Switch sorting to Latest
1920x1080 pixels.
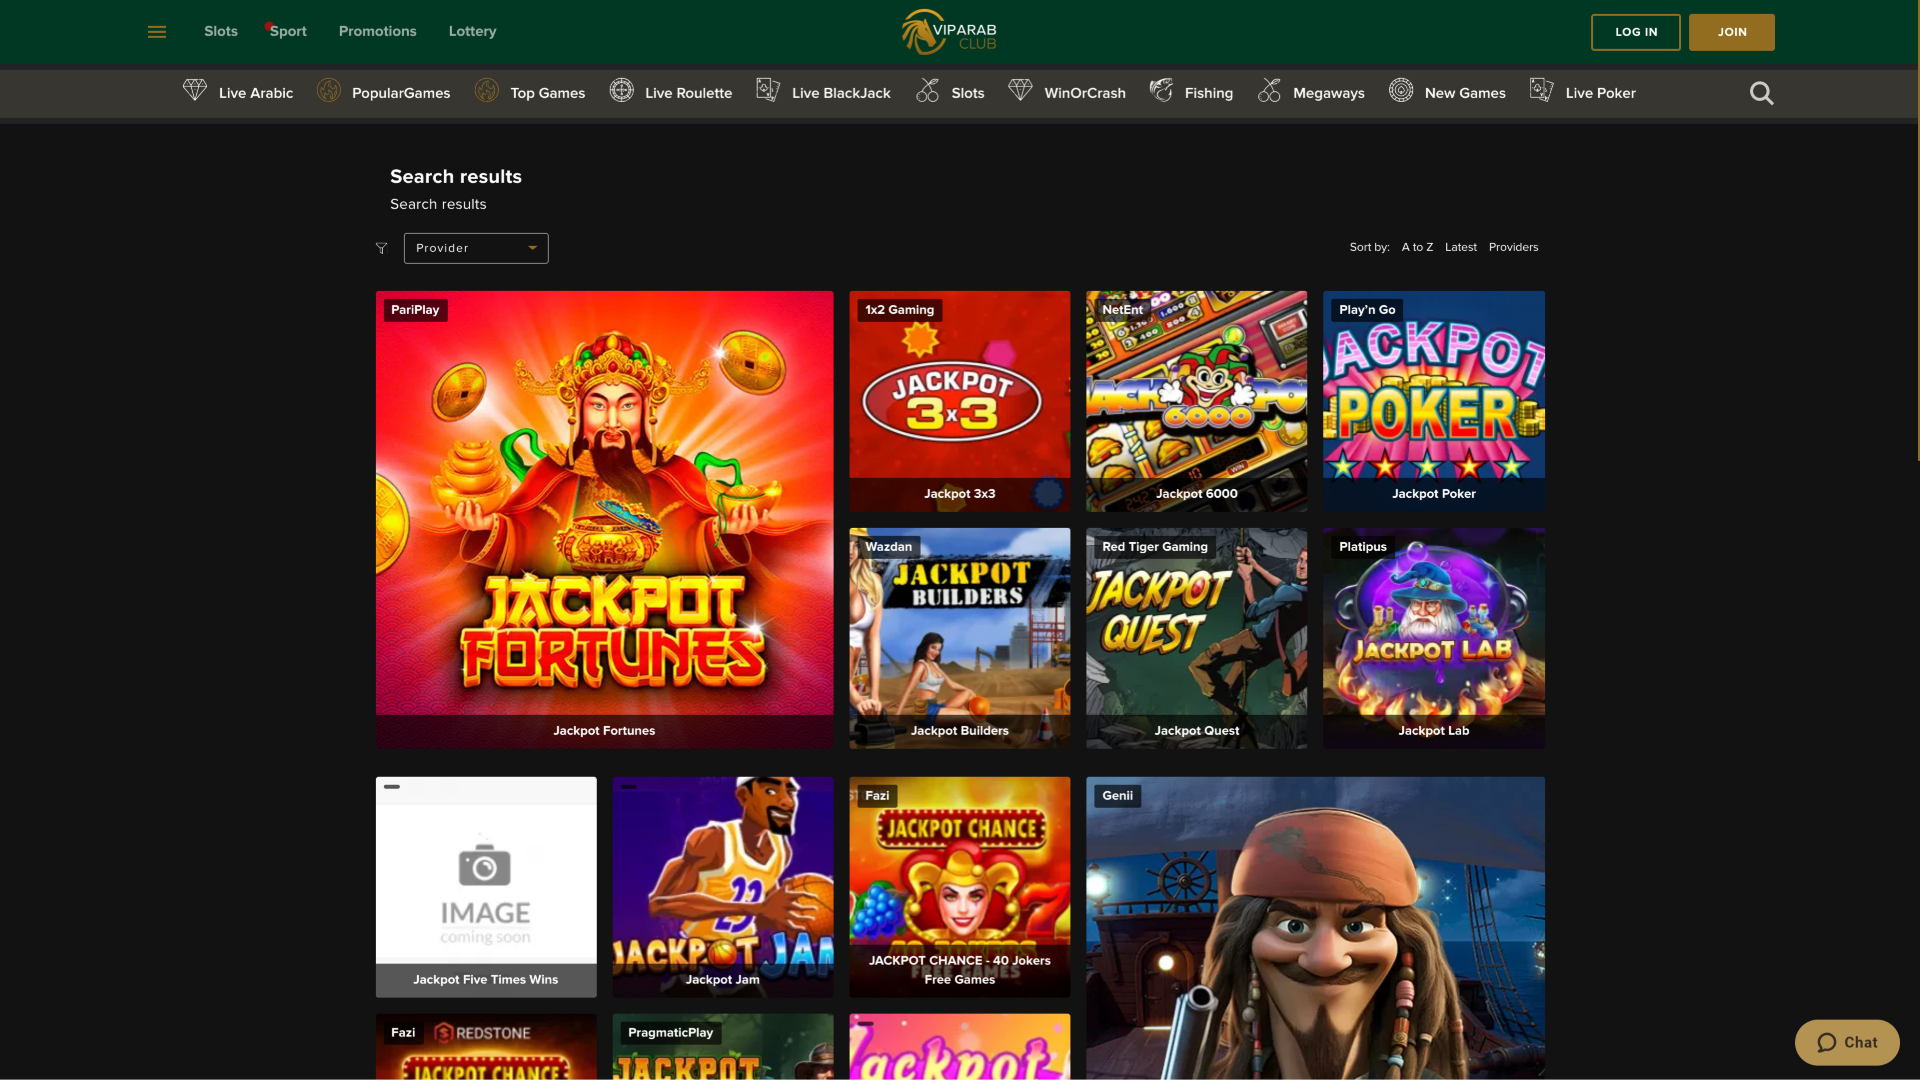coord(1460,247)
